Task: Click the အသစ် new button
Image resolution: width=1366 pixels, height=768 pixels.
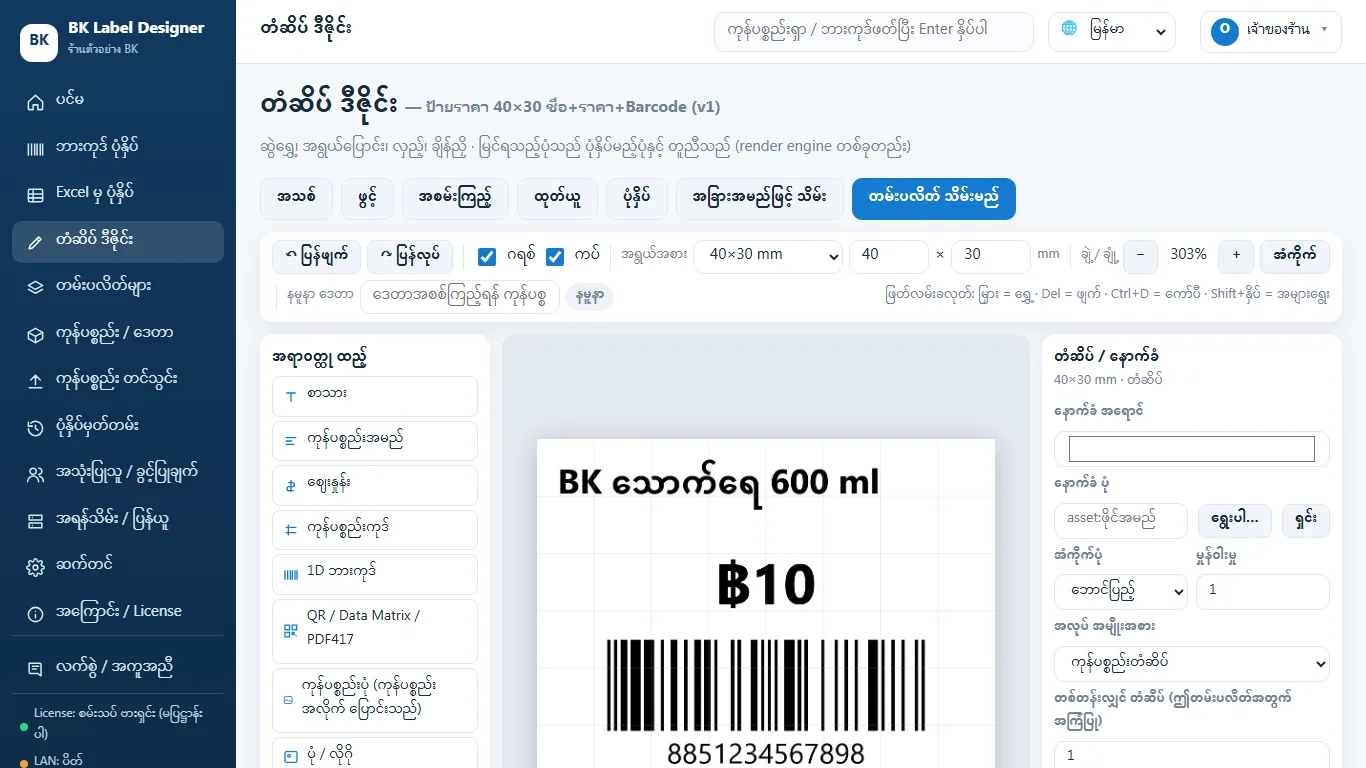Action: pyautogui.click(x=296, y=198)
